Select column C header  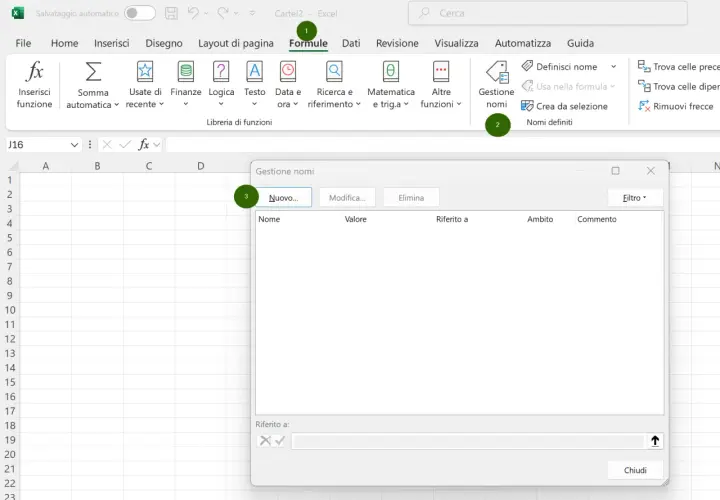point(149,166)
